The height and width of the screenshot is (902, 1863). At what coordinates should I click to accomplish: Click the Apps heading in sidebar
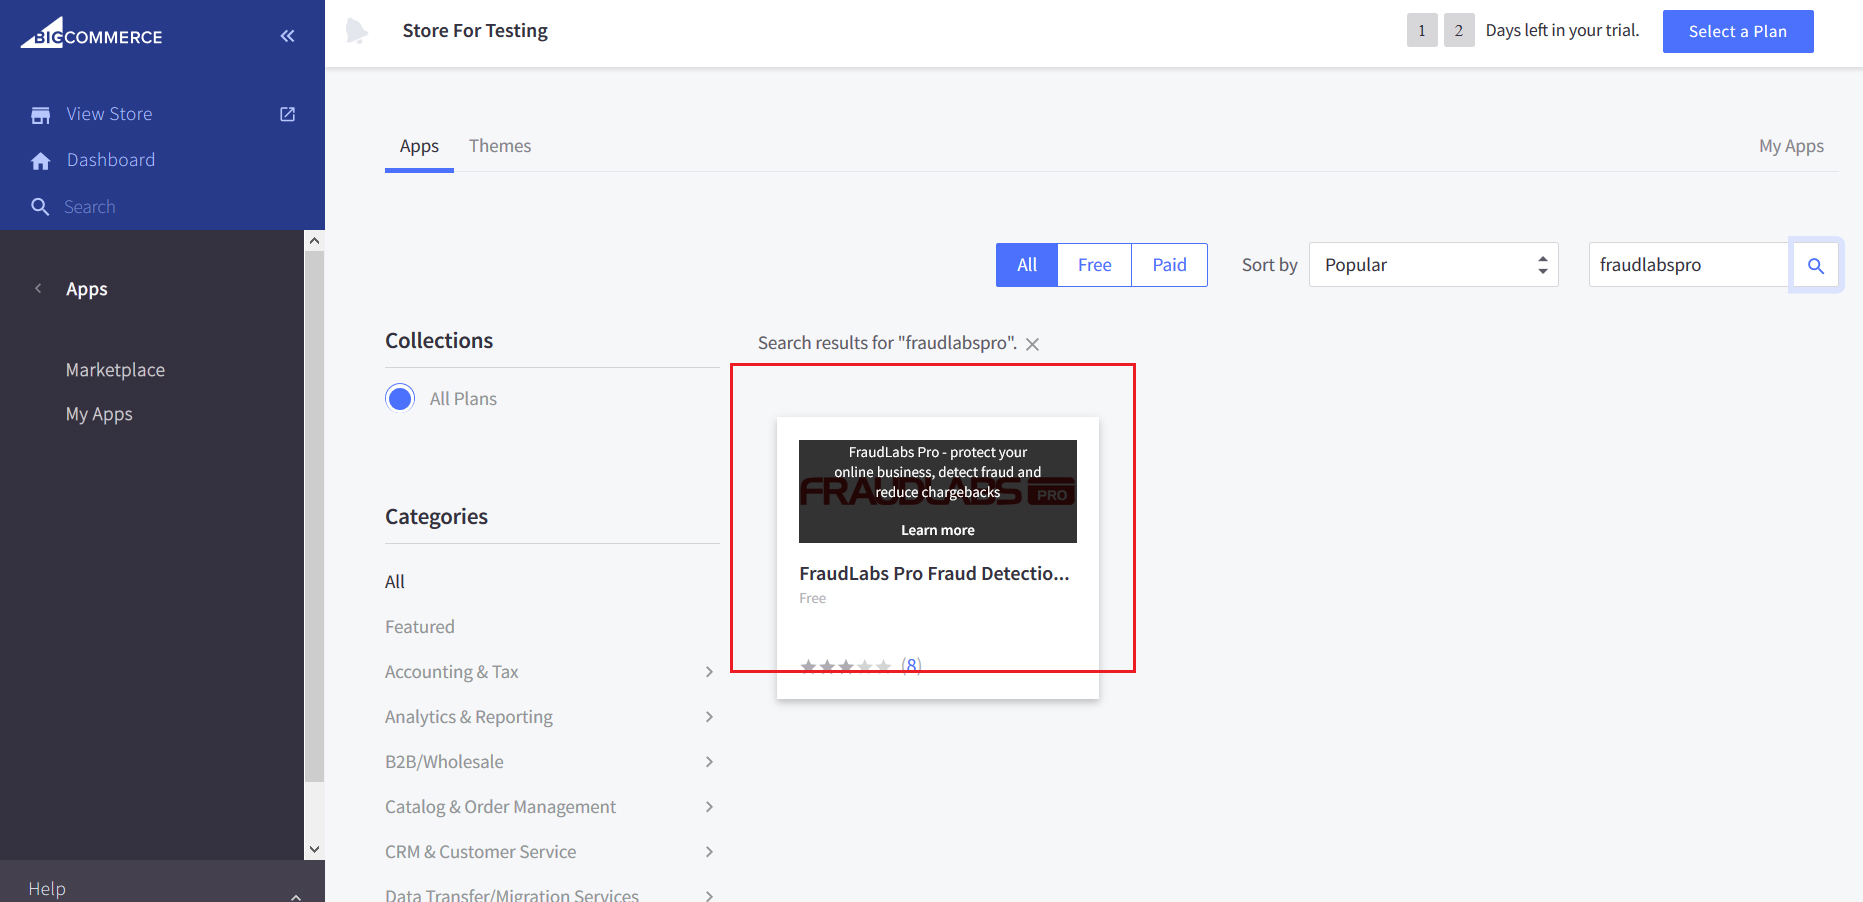[x=87, y=289]
